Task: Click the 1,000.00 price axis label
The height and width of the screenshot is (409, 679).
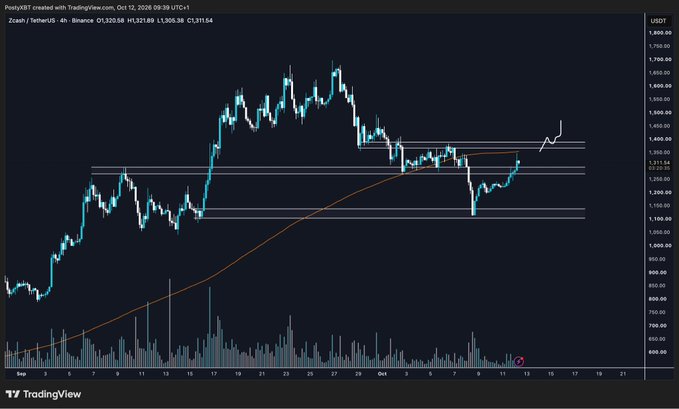Action: coord(660,246)
